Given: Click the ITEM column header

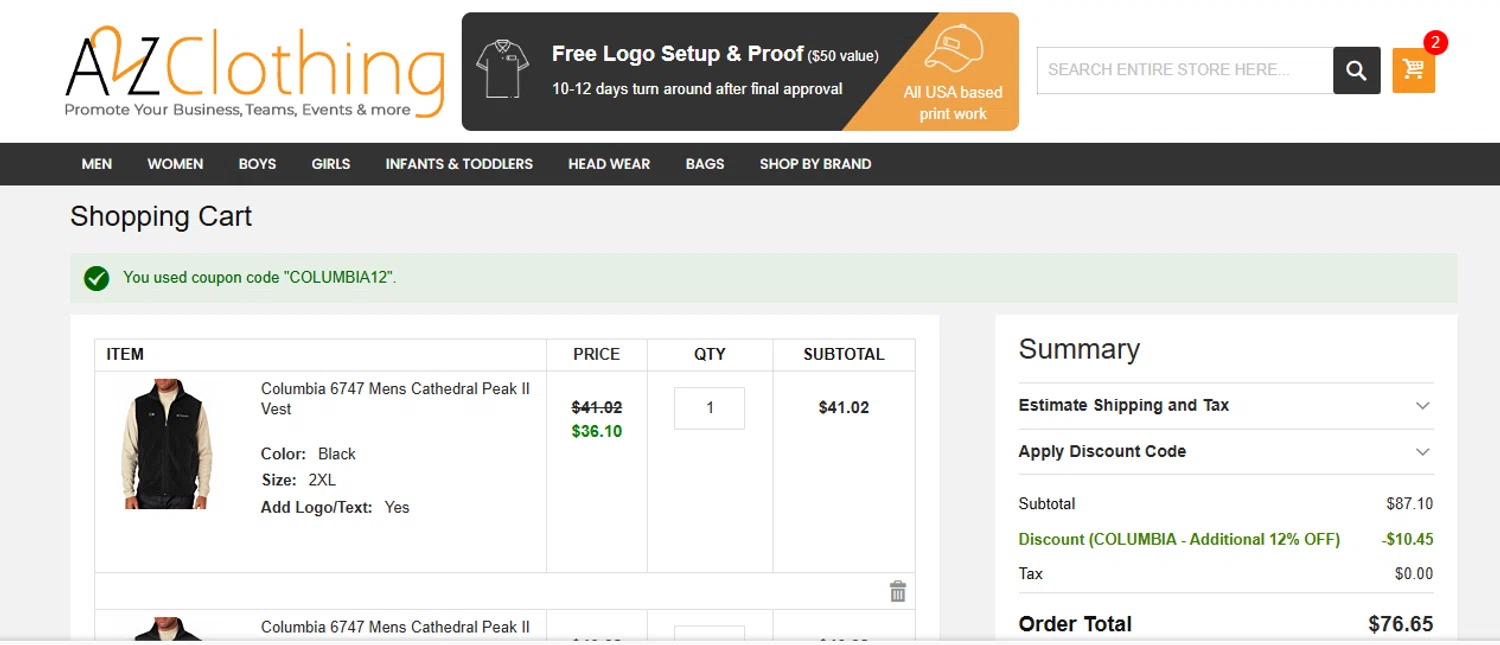Looking at the screenshot, I should pyautogui.click(x=125, y=354).
